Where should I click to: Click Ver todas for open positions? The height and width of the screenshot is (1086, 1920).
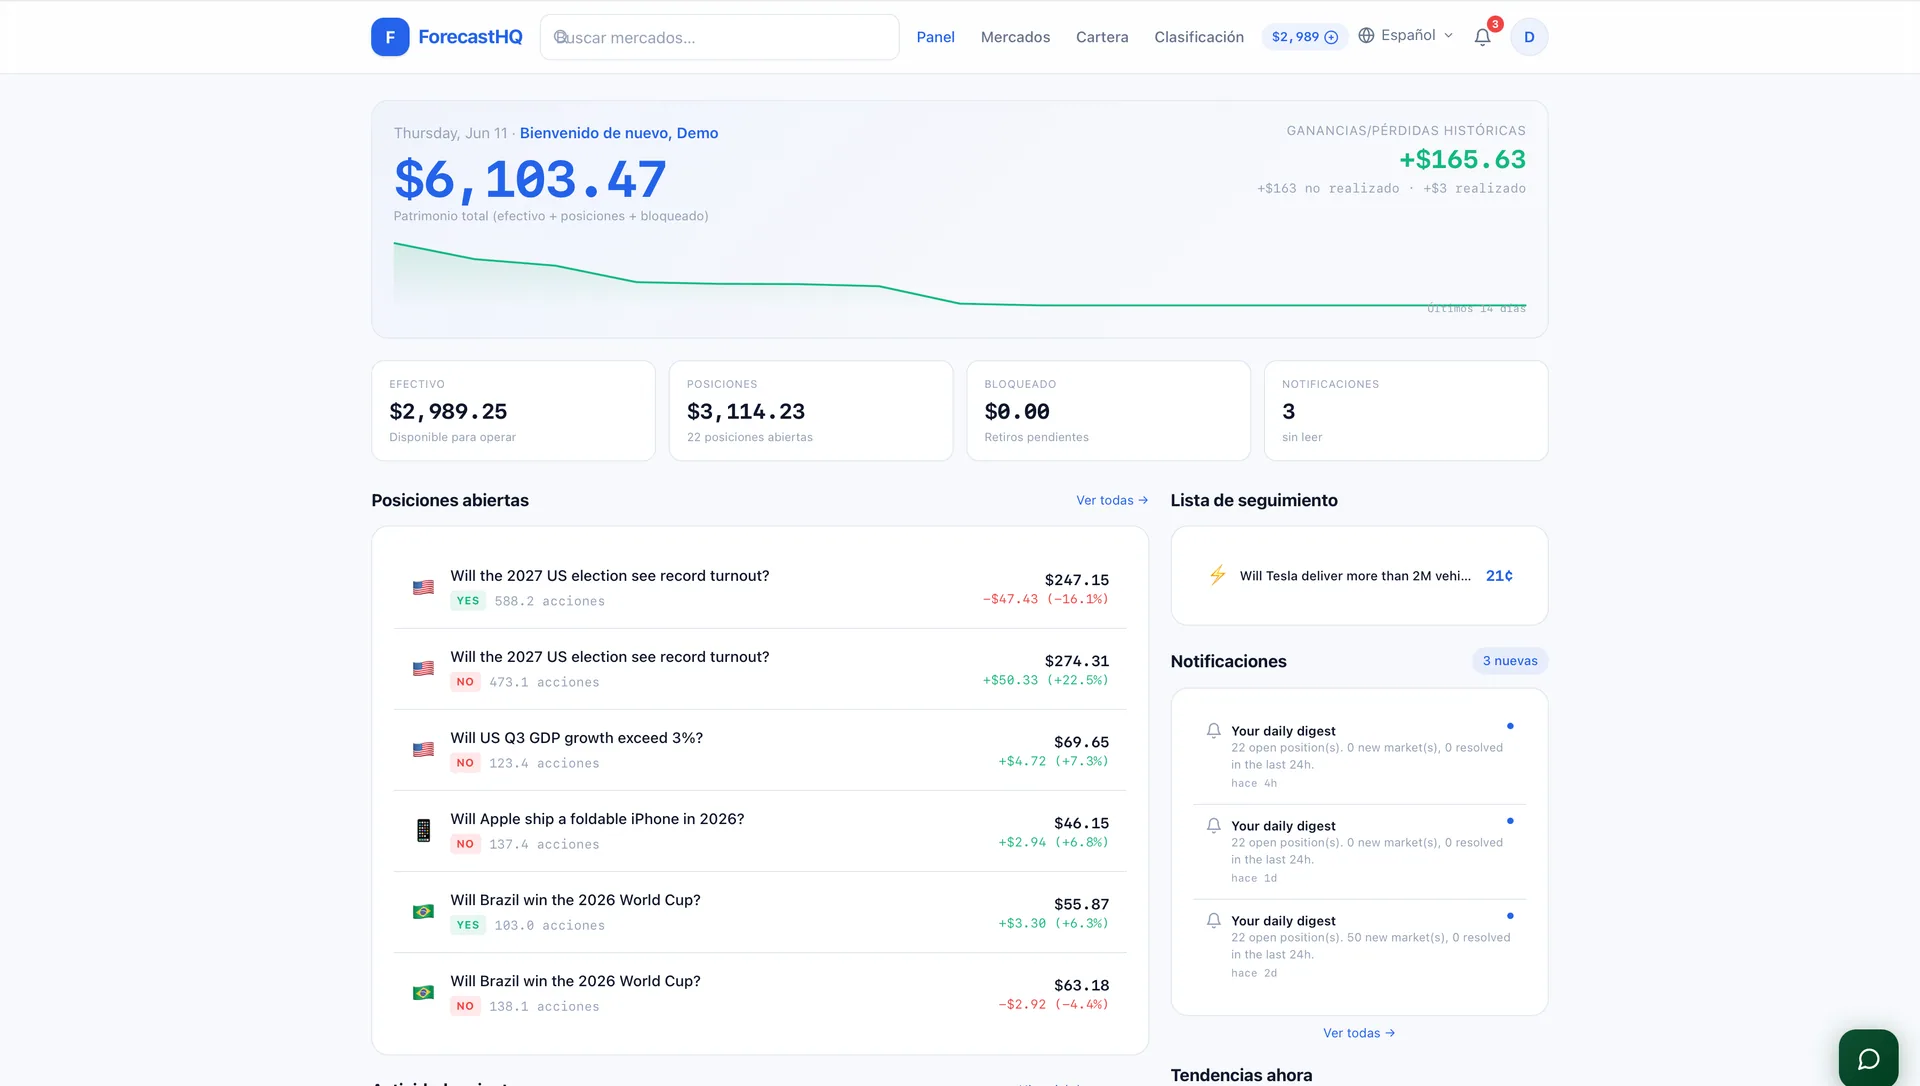(x=1112, y=500)
